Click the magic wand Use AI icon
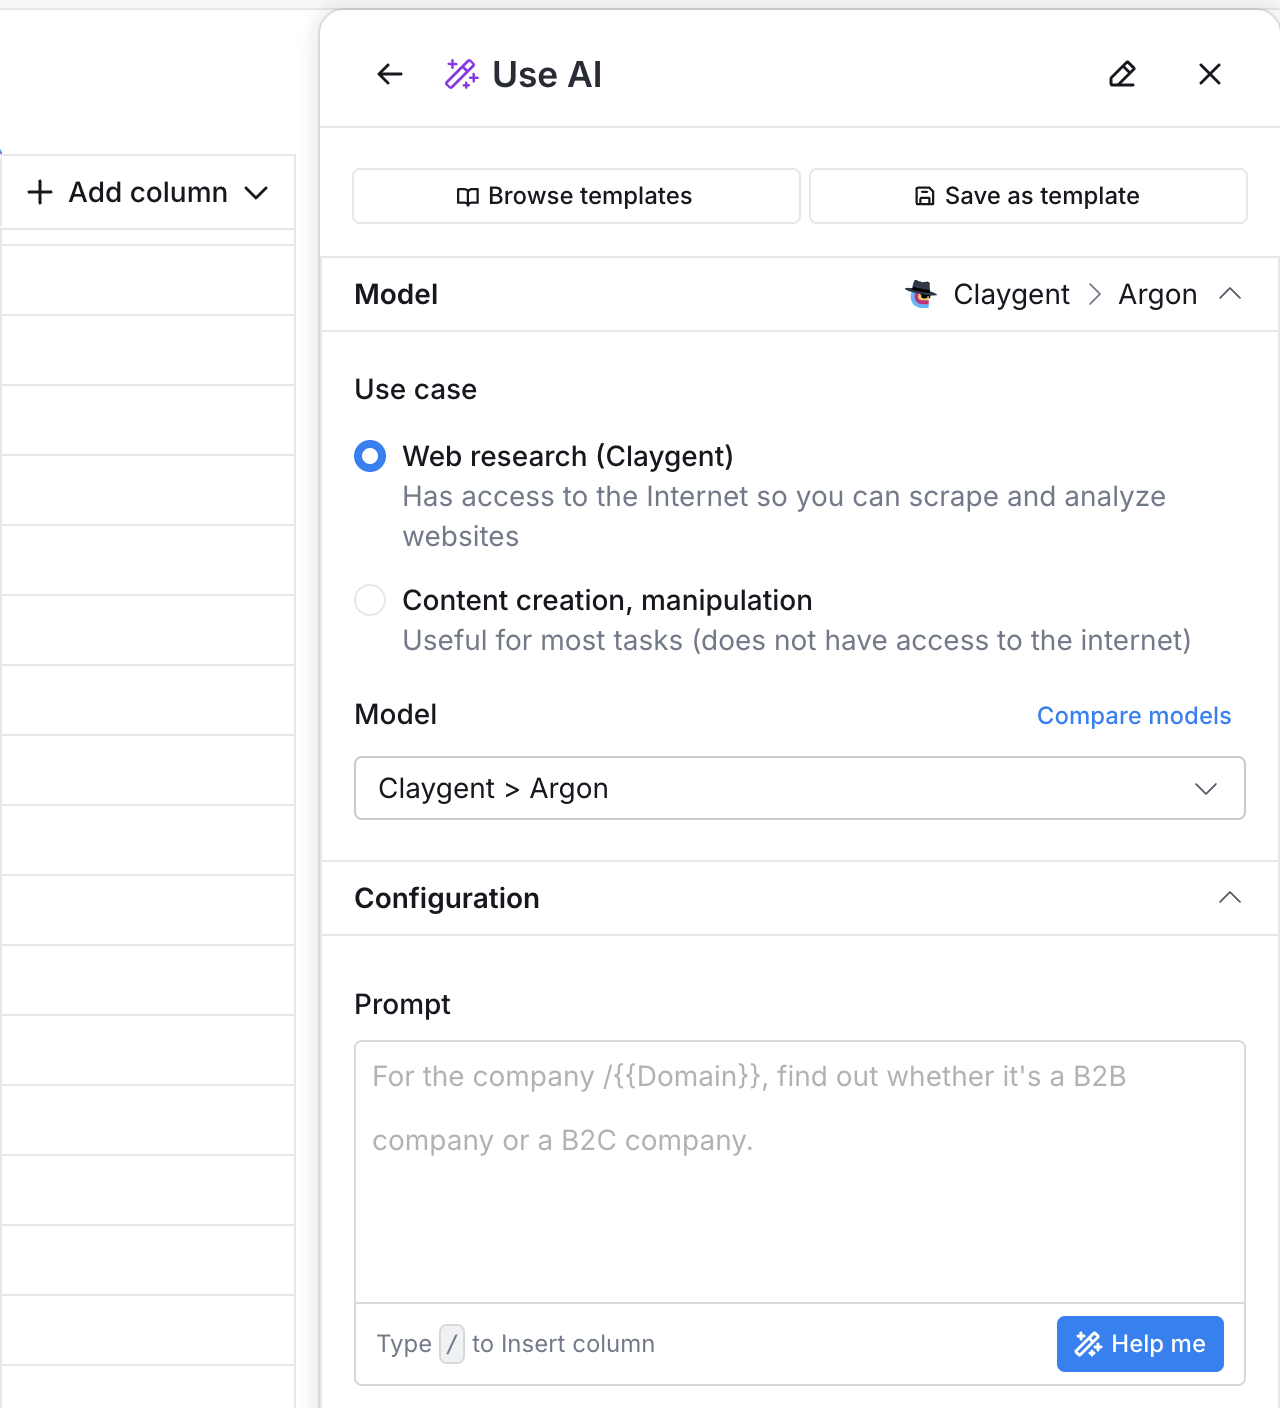 pyautogui.click(x=461, y=74)
